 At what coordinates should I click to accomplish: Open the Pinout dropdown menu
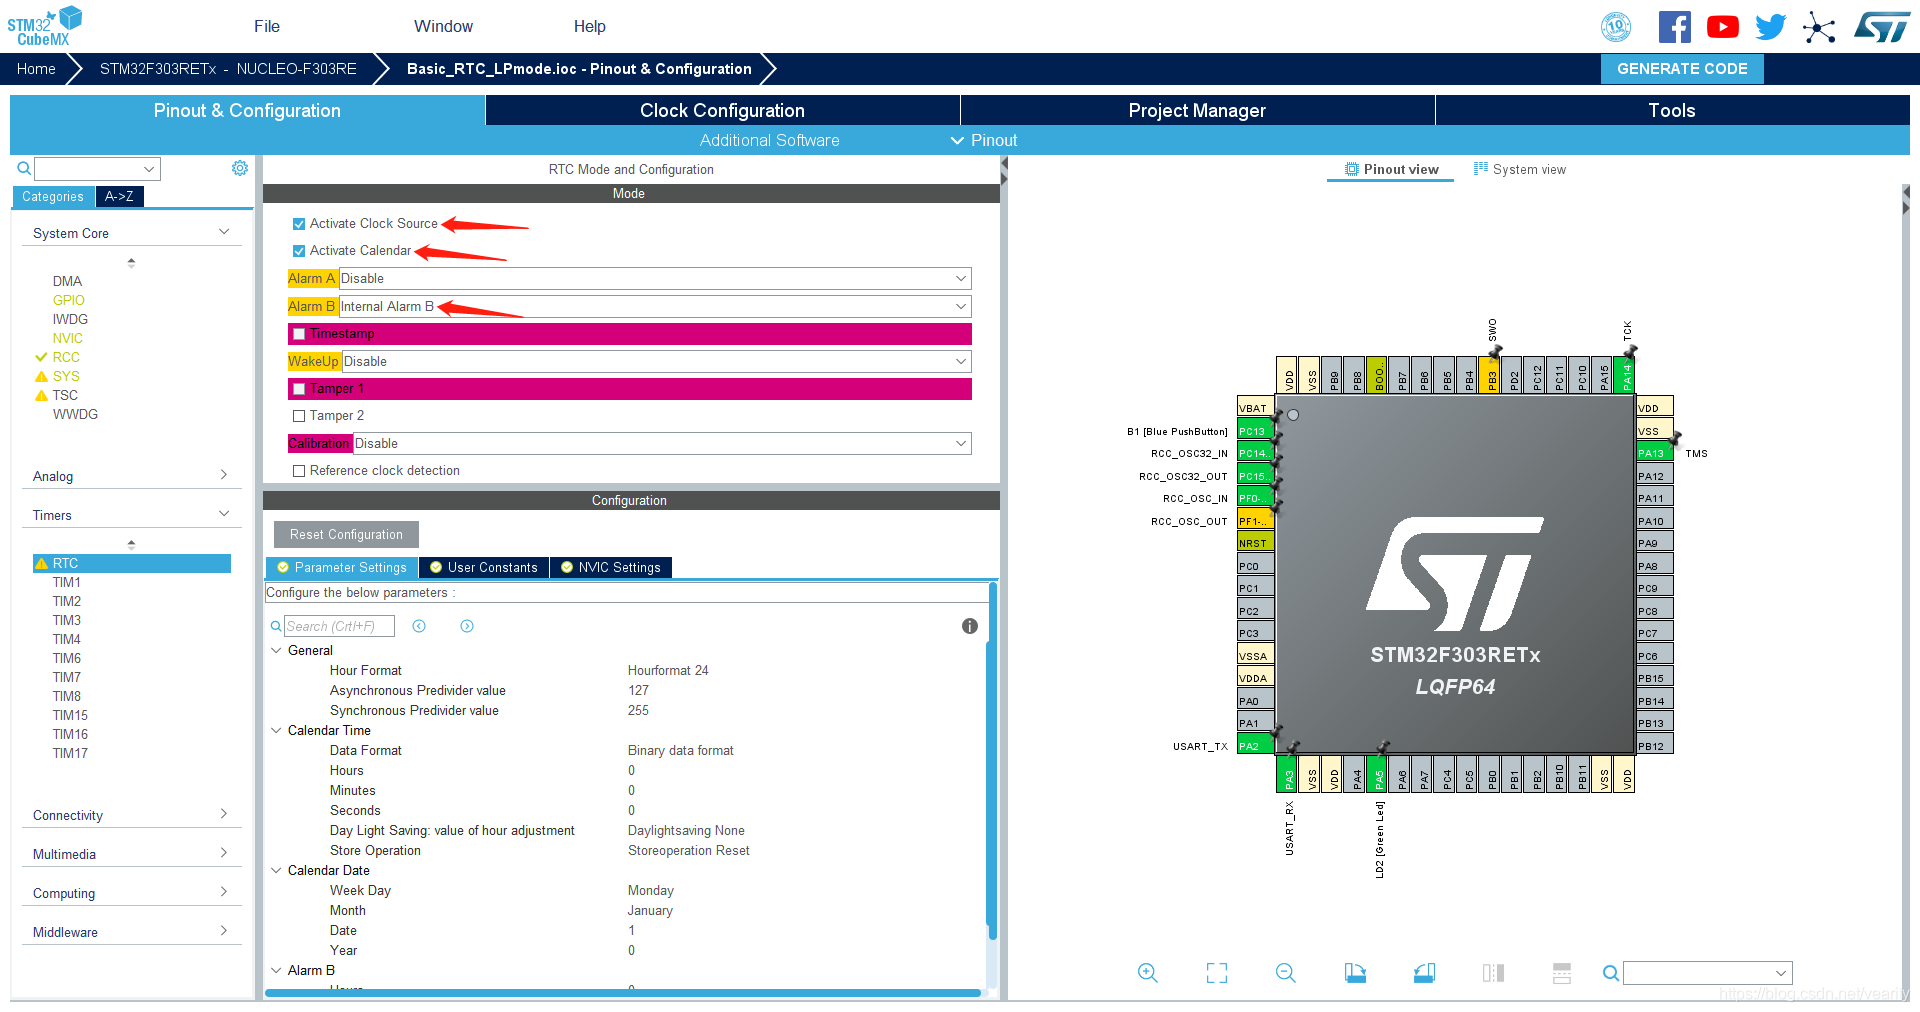984,140
